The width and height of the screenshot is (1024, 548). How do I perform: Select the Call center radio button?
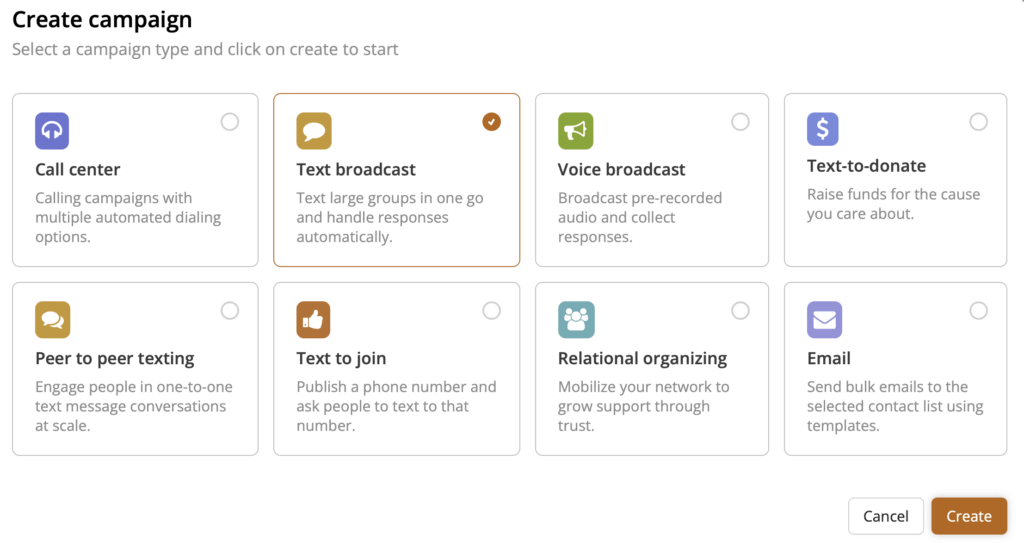(230, 122)
